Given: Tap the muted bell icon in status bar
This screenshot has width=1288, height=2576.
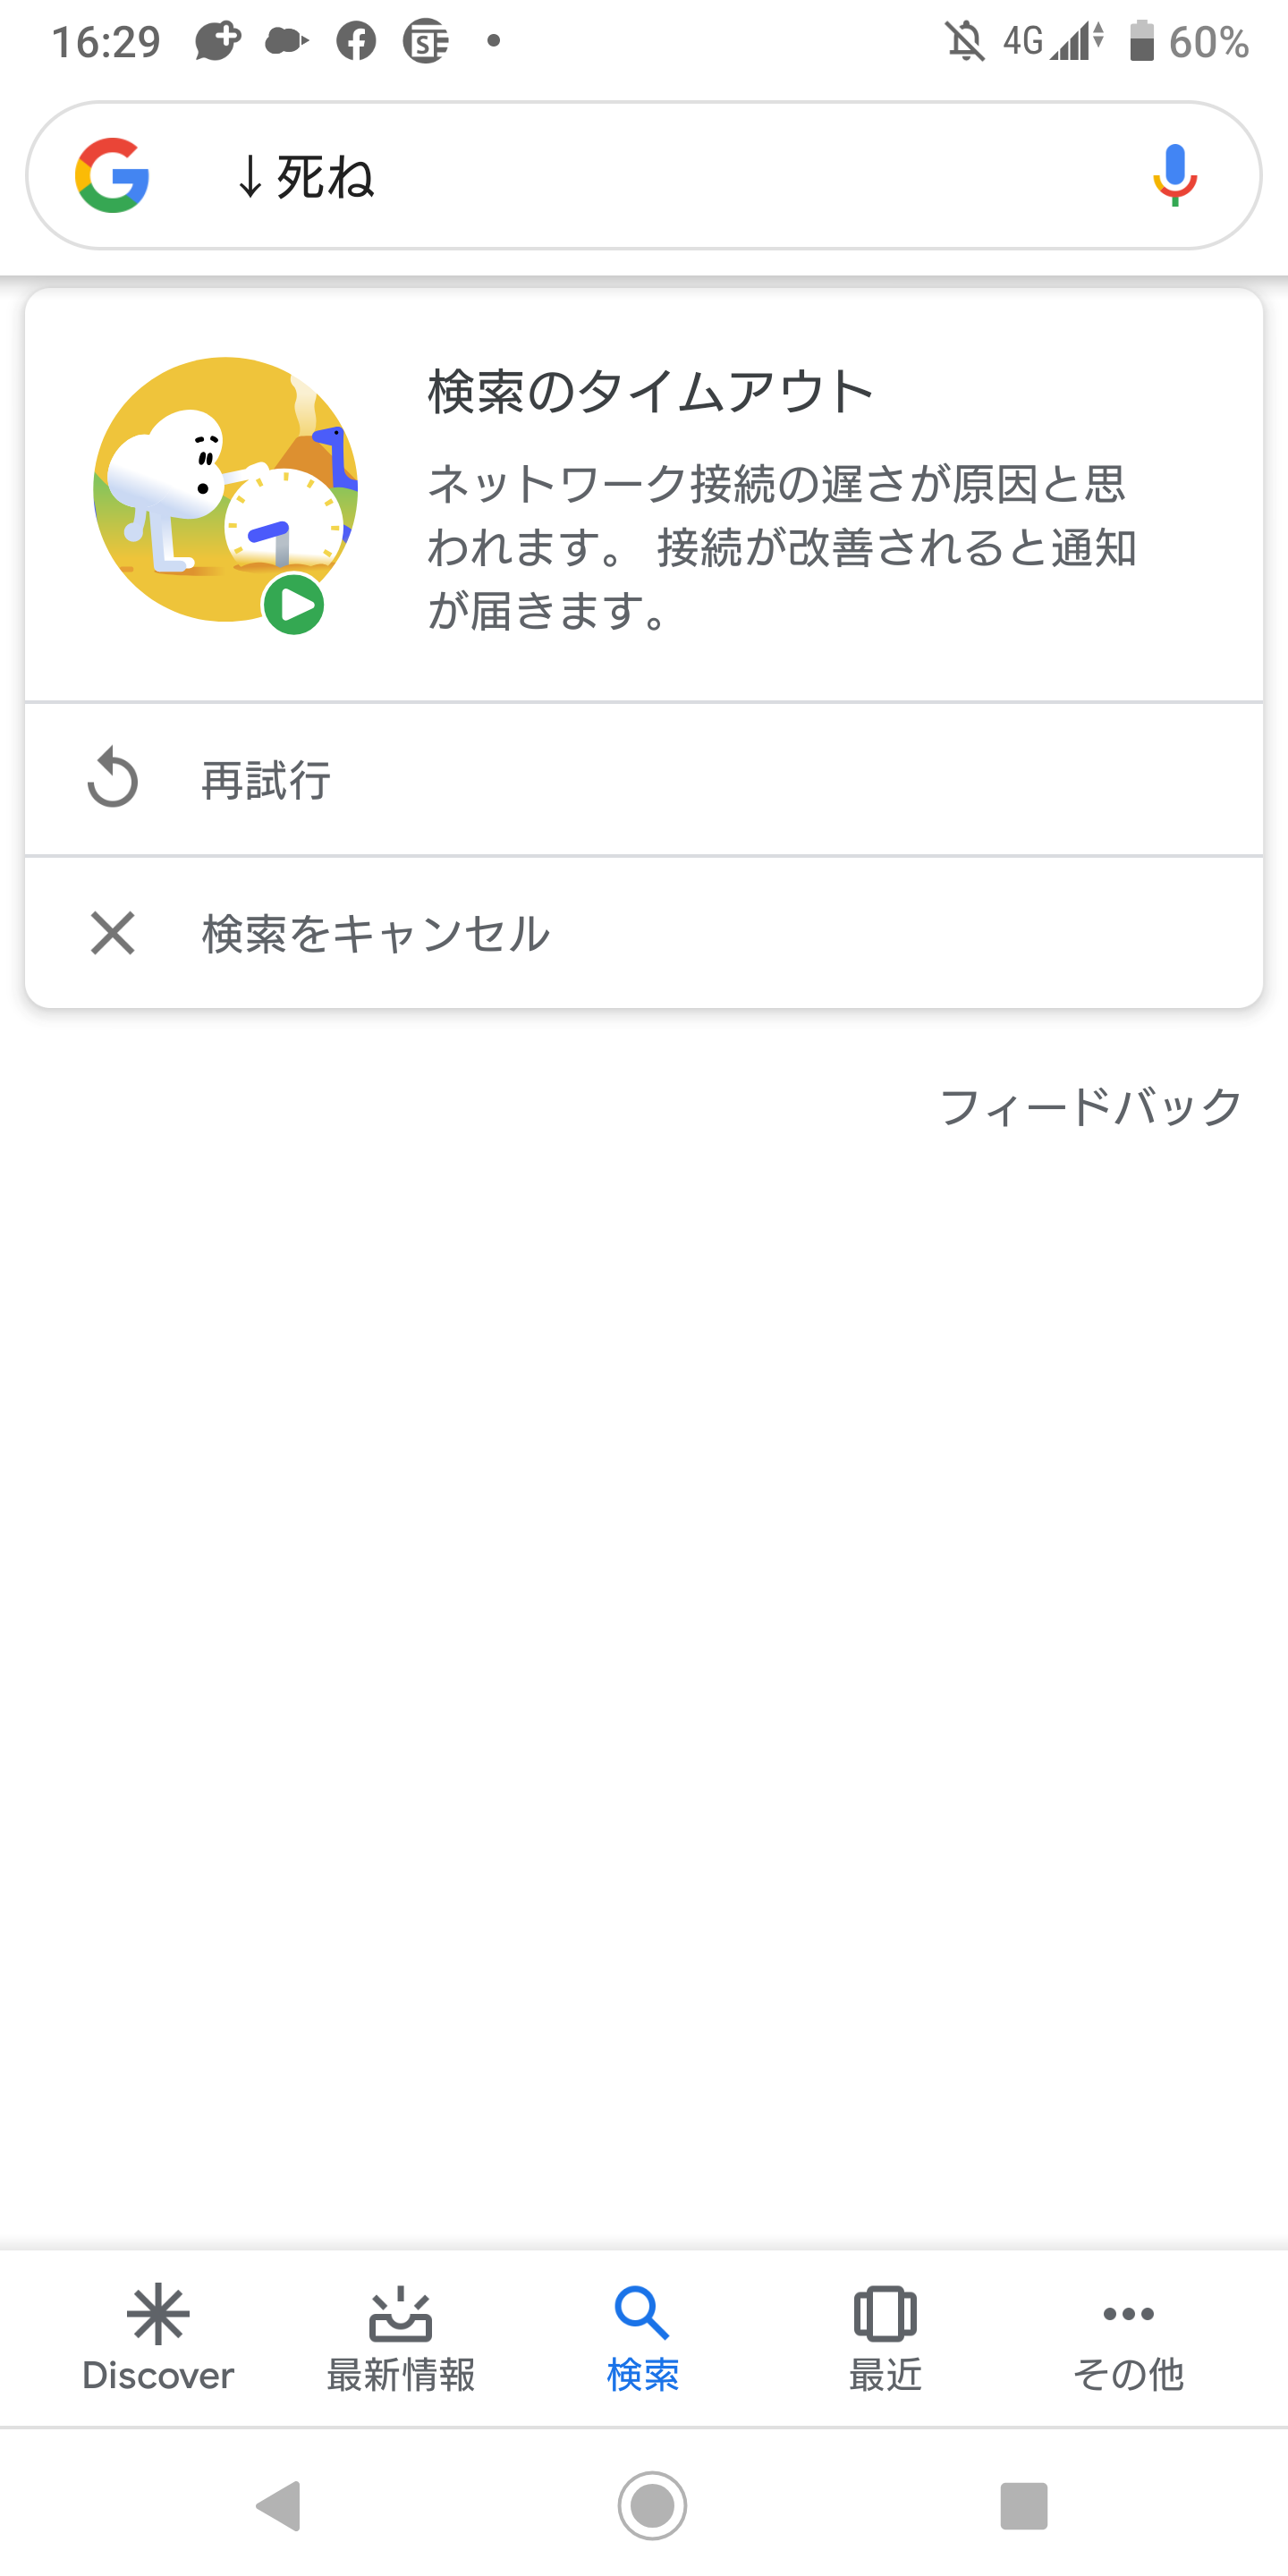Looking at the screenshot, I should [x=965, y=41].
